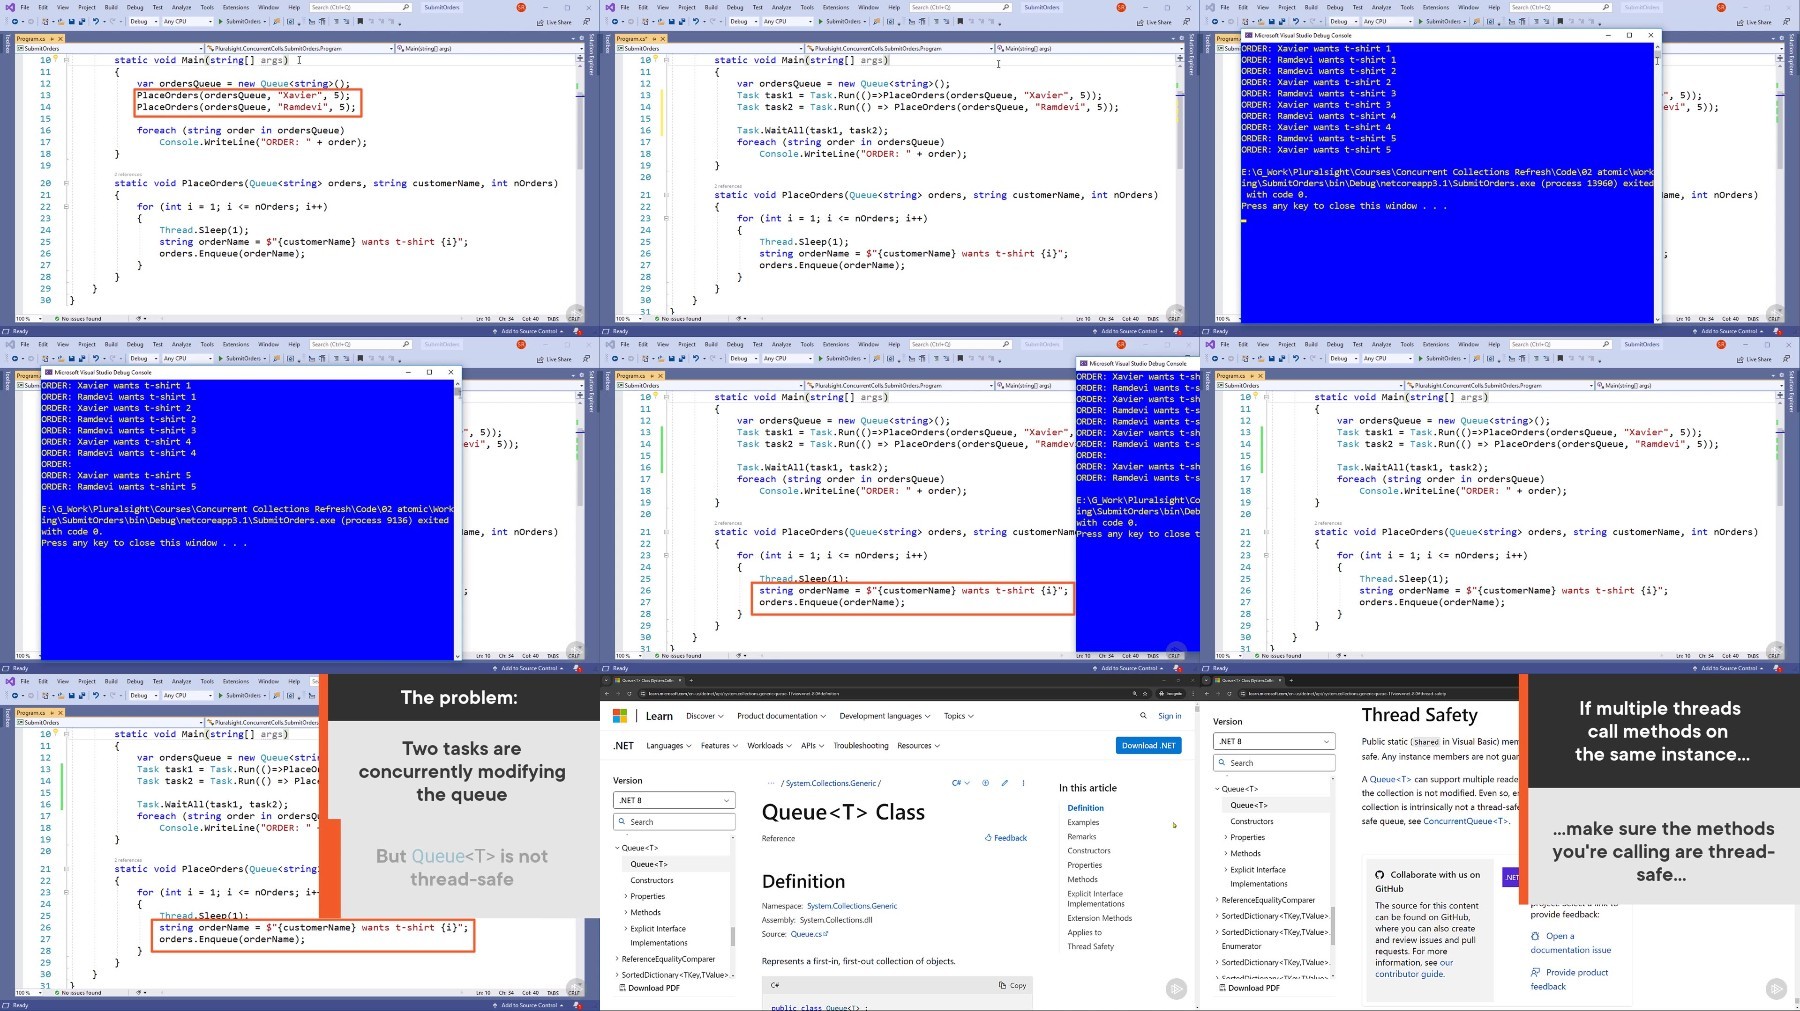The width and height of the screenshot is (1800, 1011).
Task: Open new tab in Queue<T> Class browser window
Action: click(x=691, y=680)
